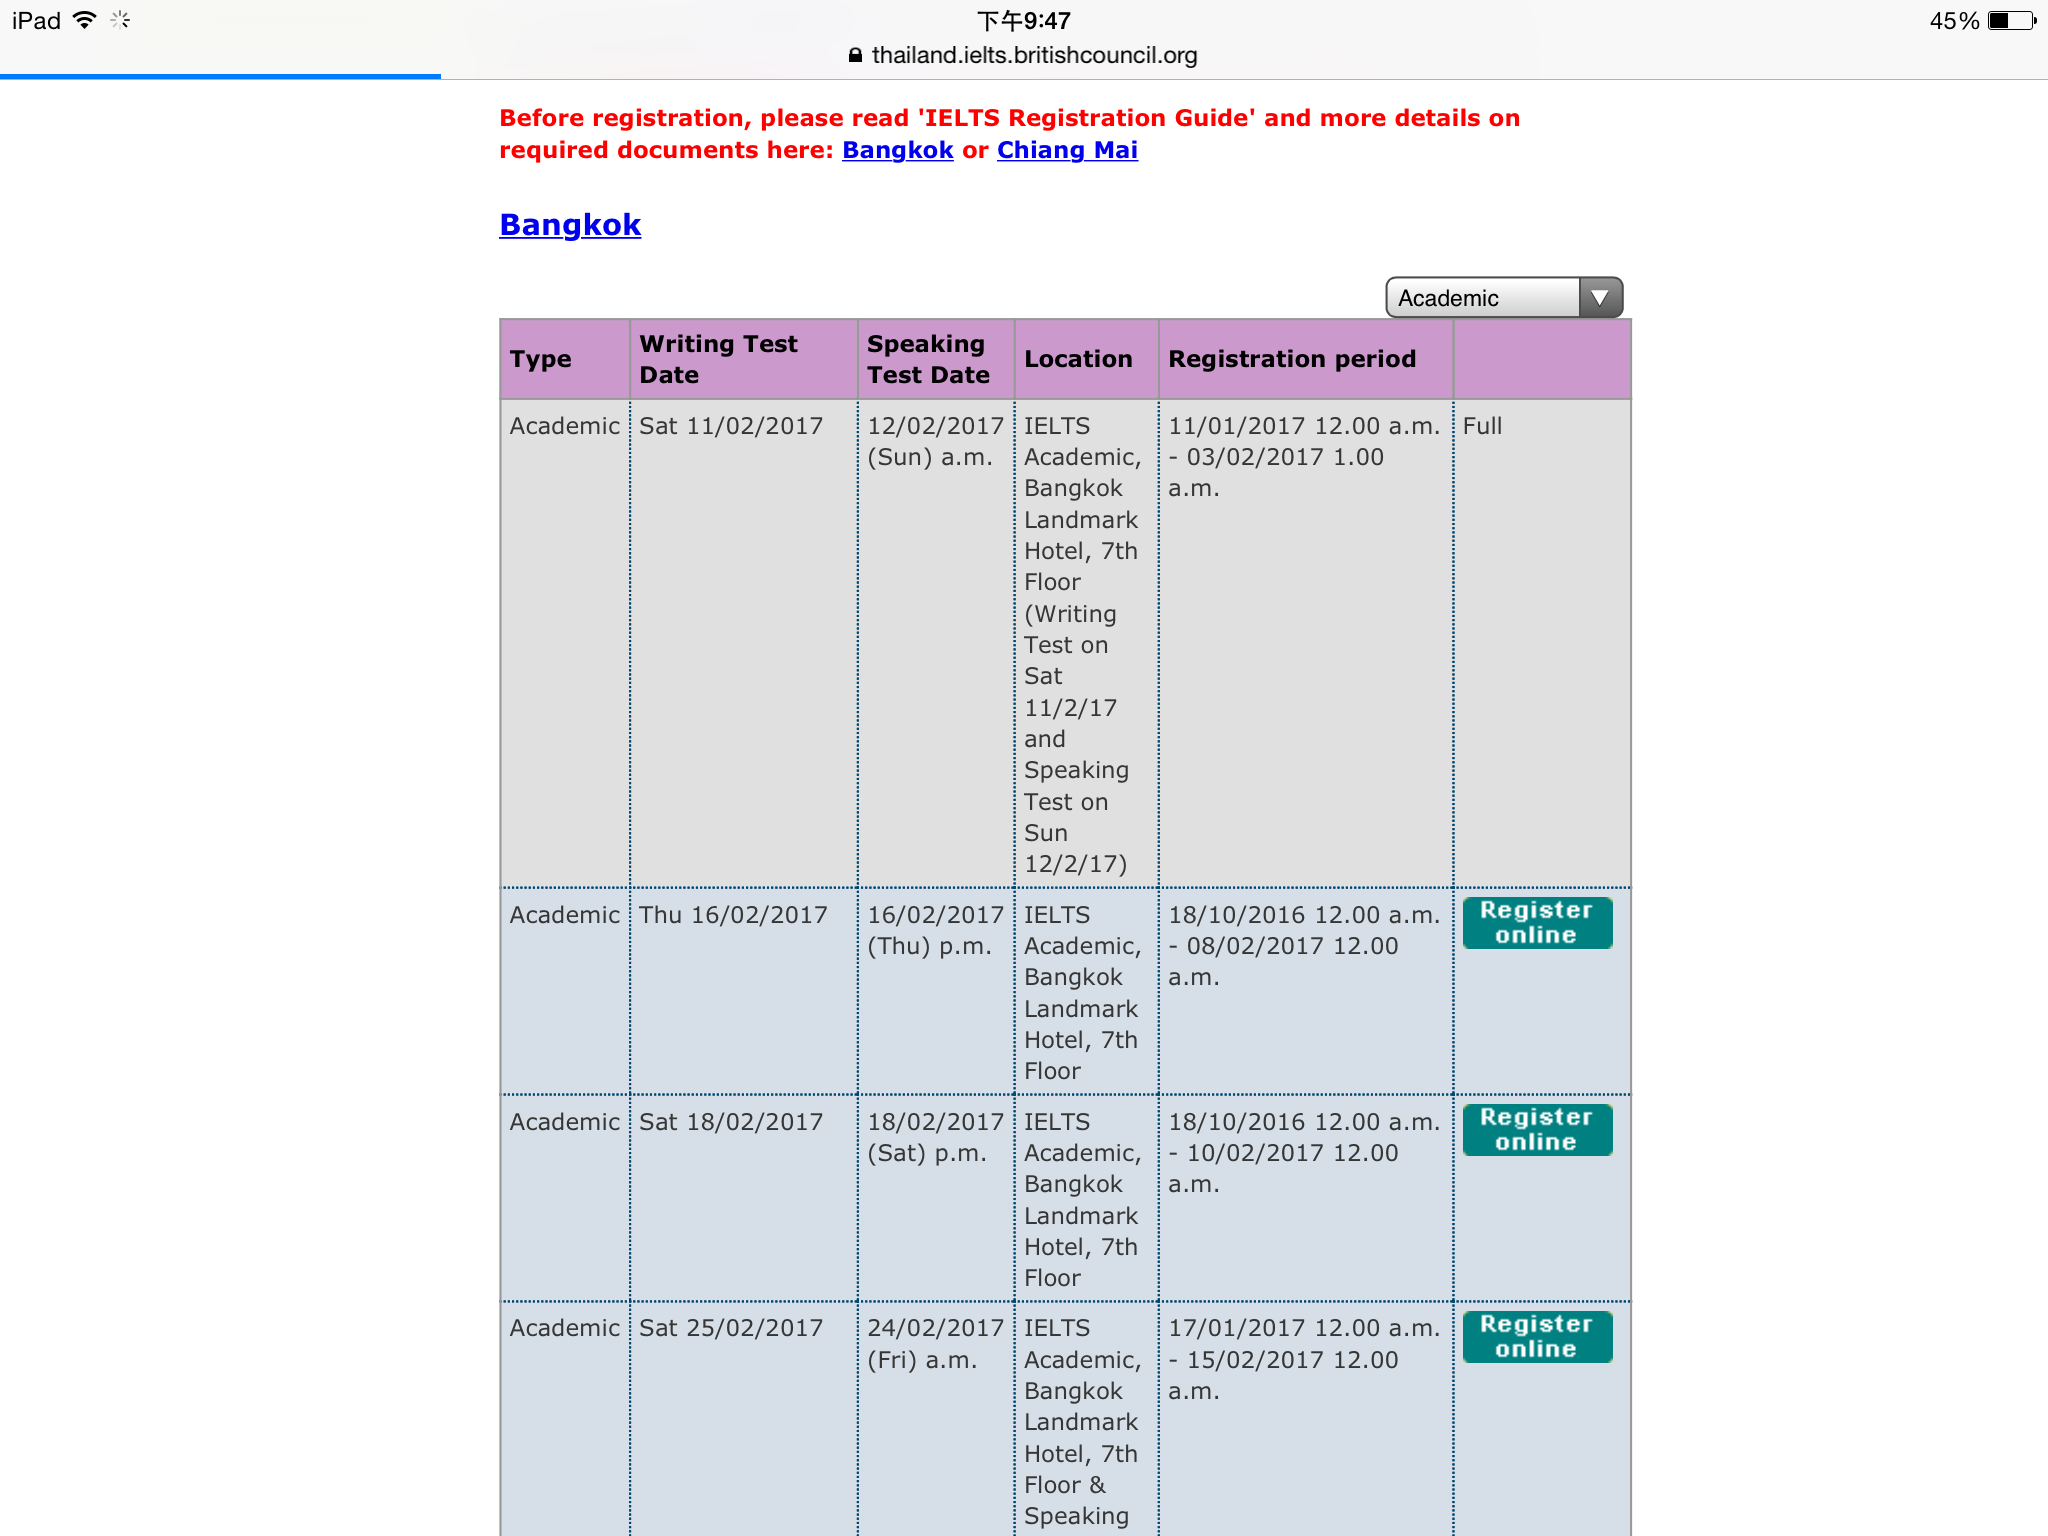Screen dimensions: 2048x1536
Task: Tap the blue page loading progress bar
Action: 220,76
